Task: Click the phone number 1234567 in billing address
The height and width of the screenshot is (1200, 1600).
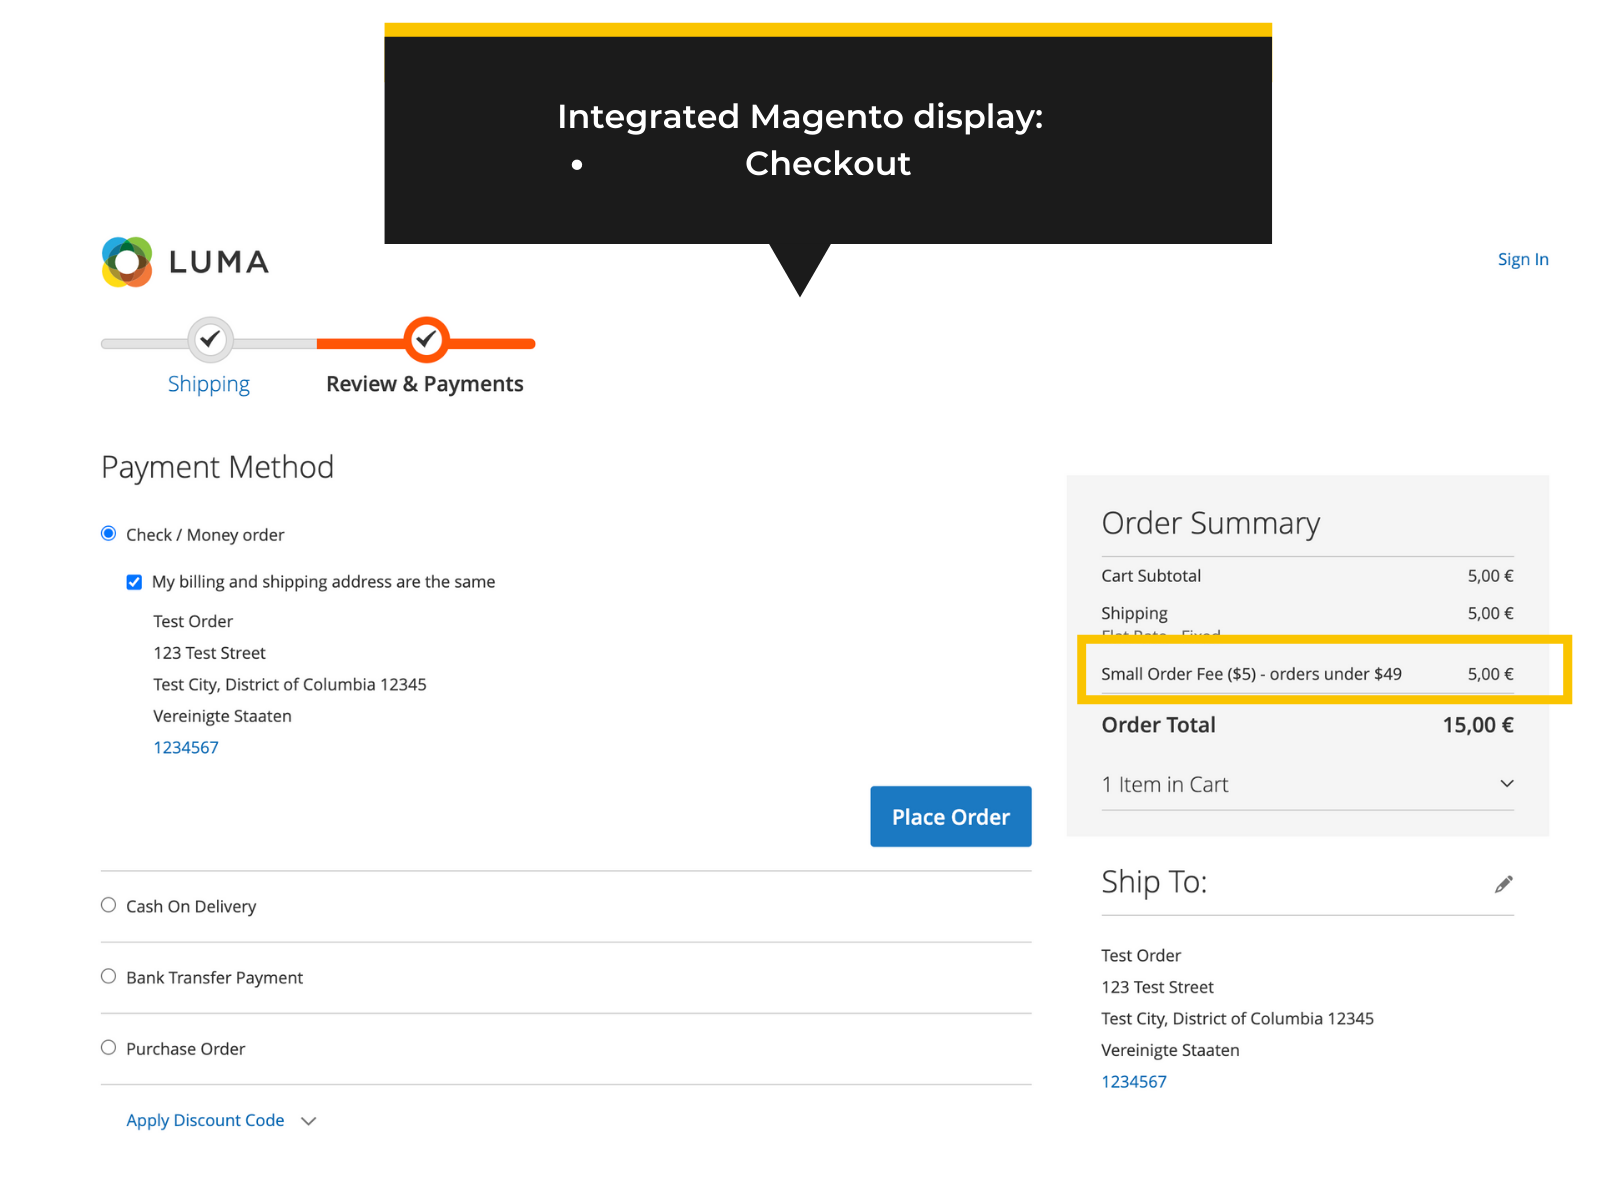Action: click(x=186, y=747)
